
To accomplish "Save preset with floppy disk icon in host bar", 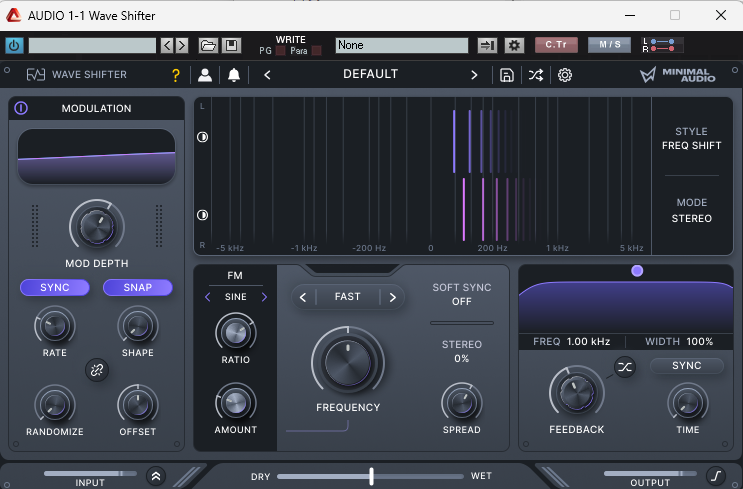I will 231,45.
